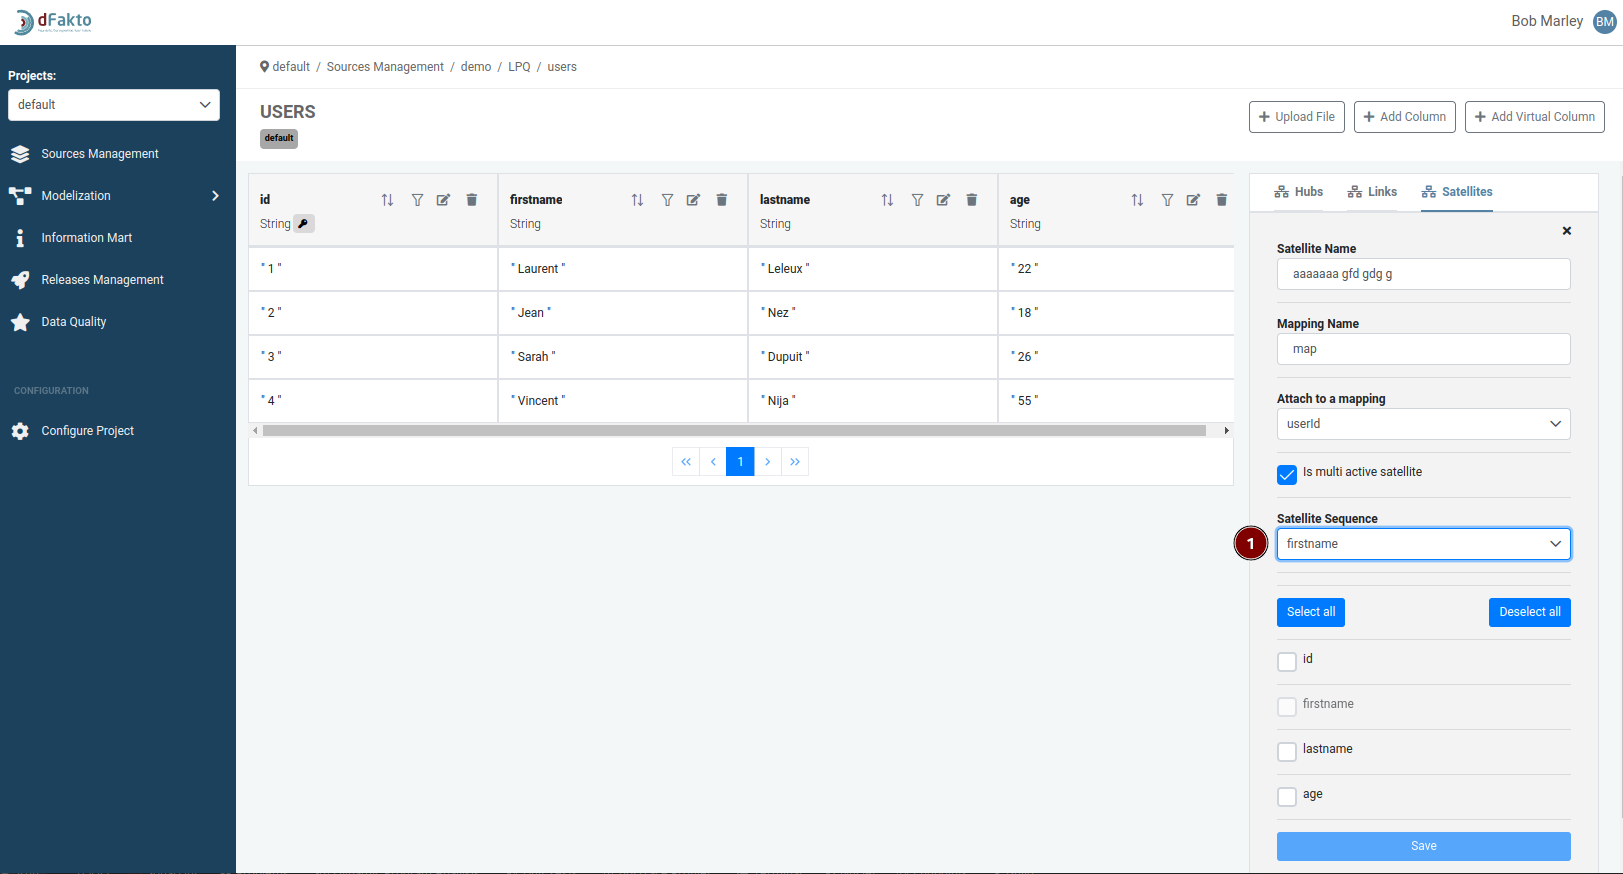Check the id column checkbox

coord(1287,662)
